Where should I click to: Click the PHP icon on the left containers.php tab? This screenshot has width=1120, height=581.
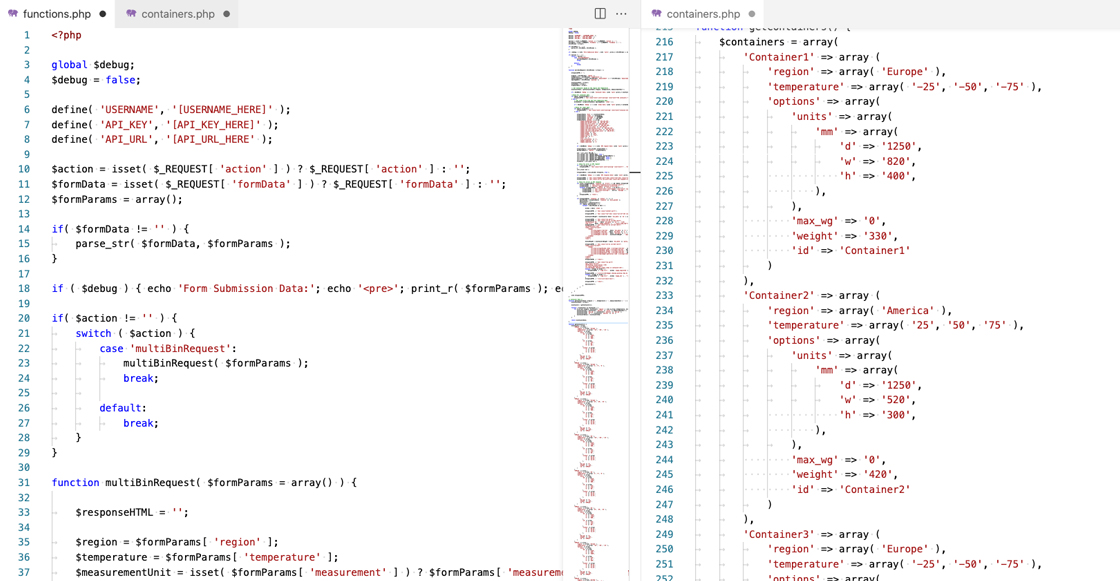pyautogui.click(x=132, y=14)
